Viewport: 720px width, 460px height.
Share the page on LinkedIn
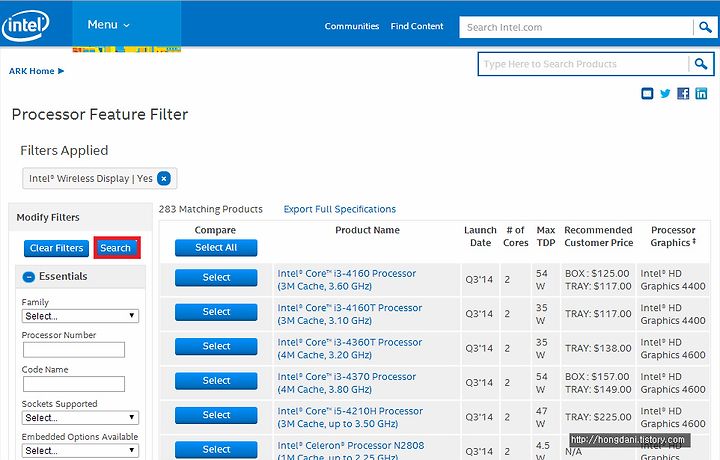[x=701, y=94]
